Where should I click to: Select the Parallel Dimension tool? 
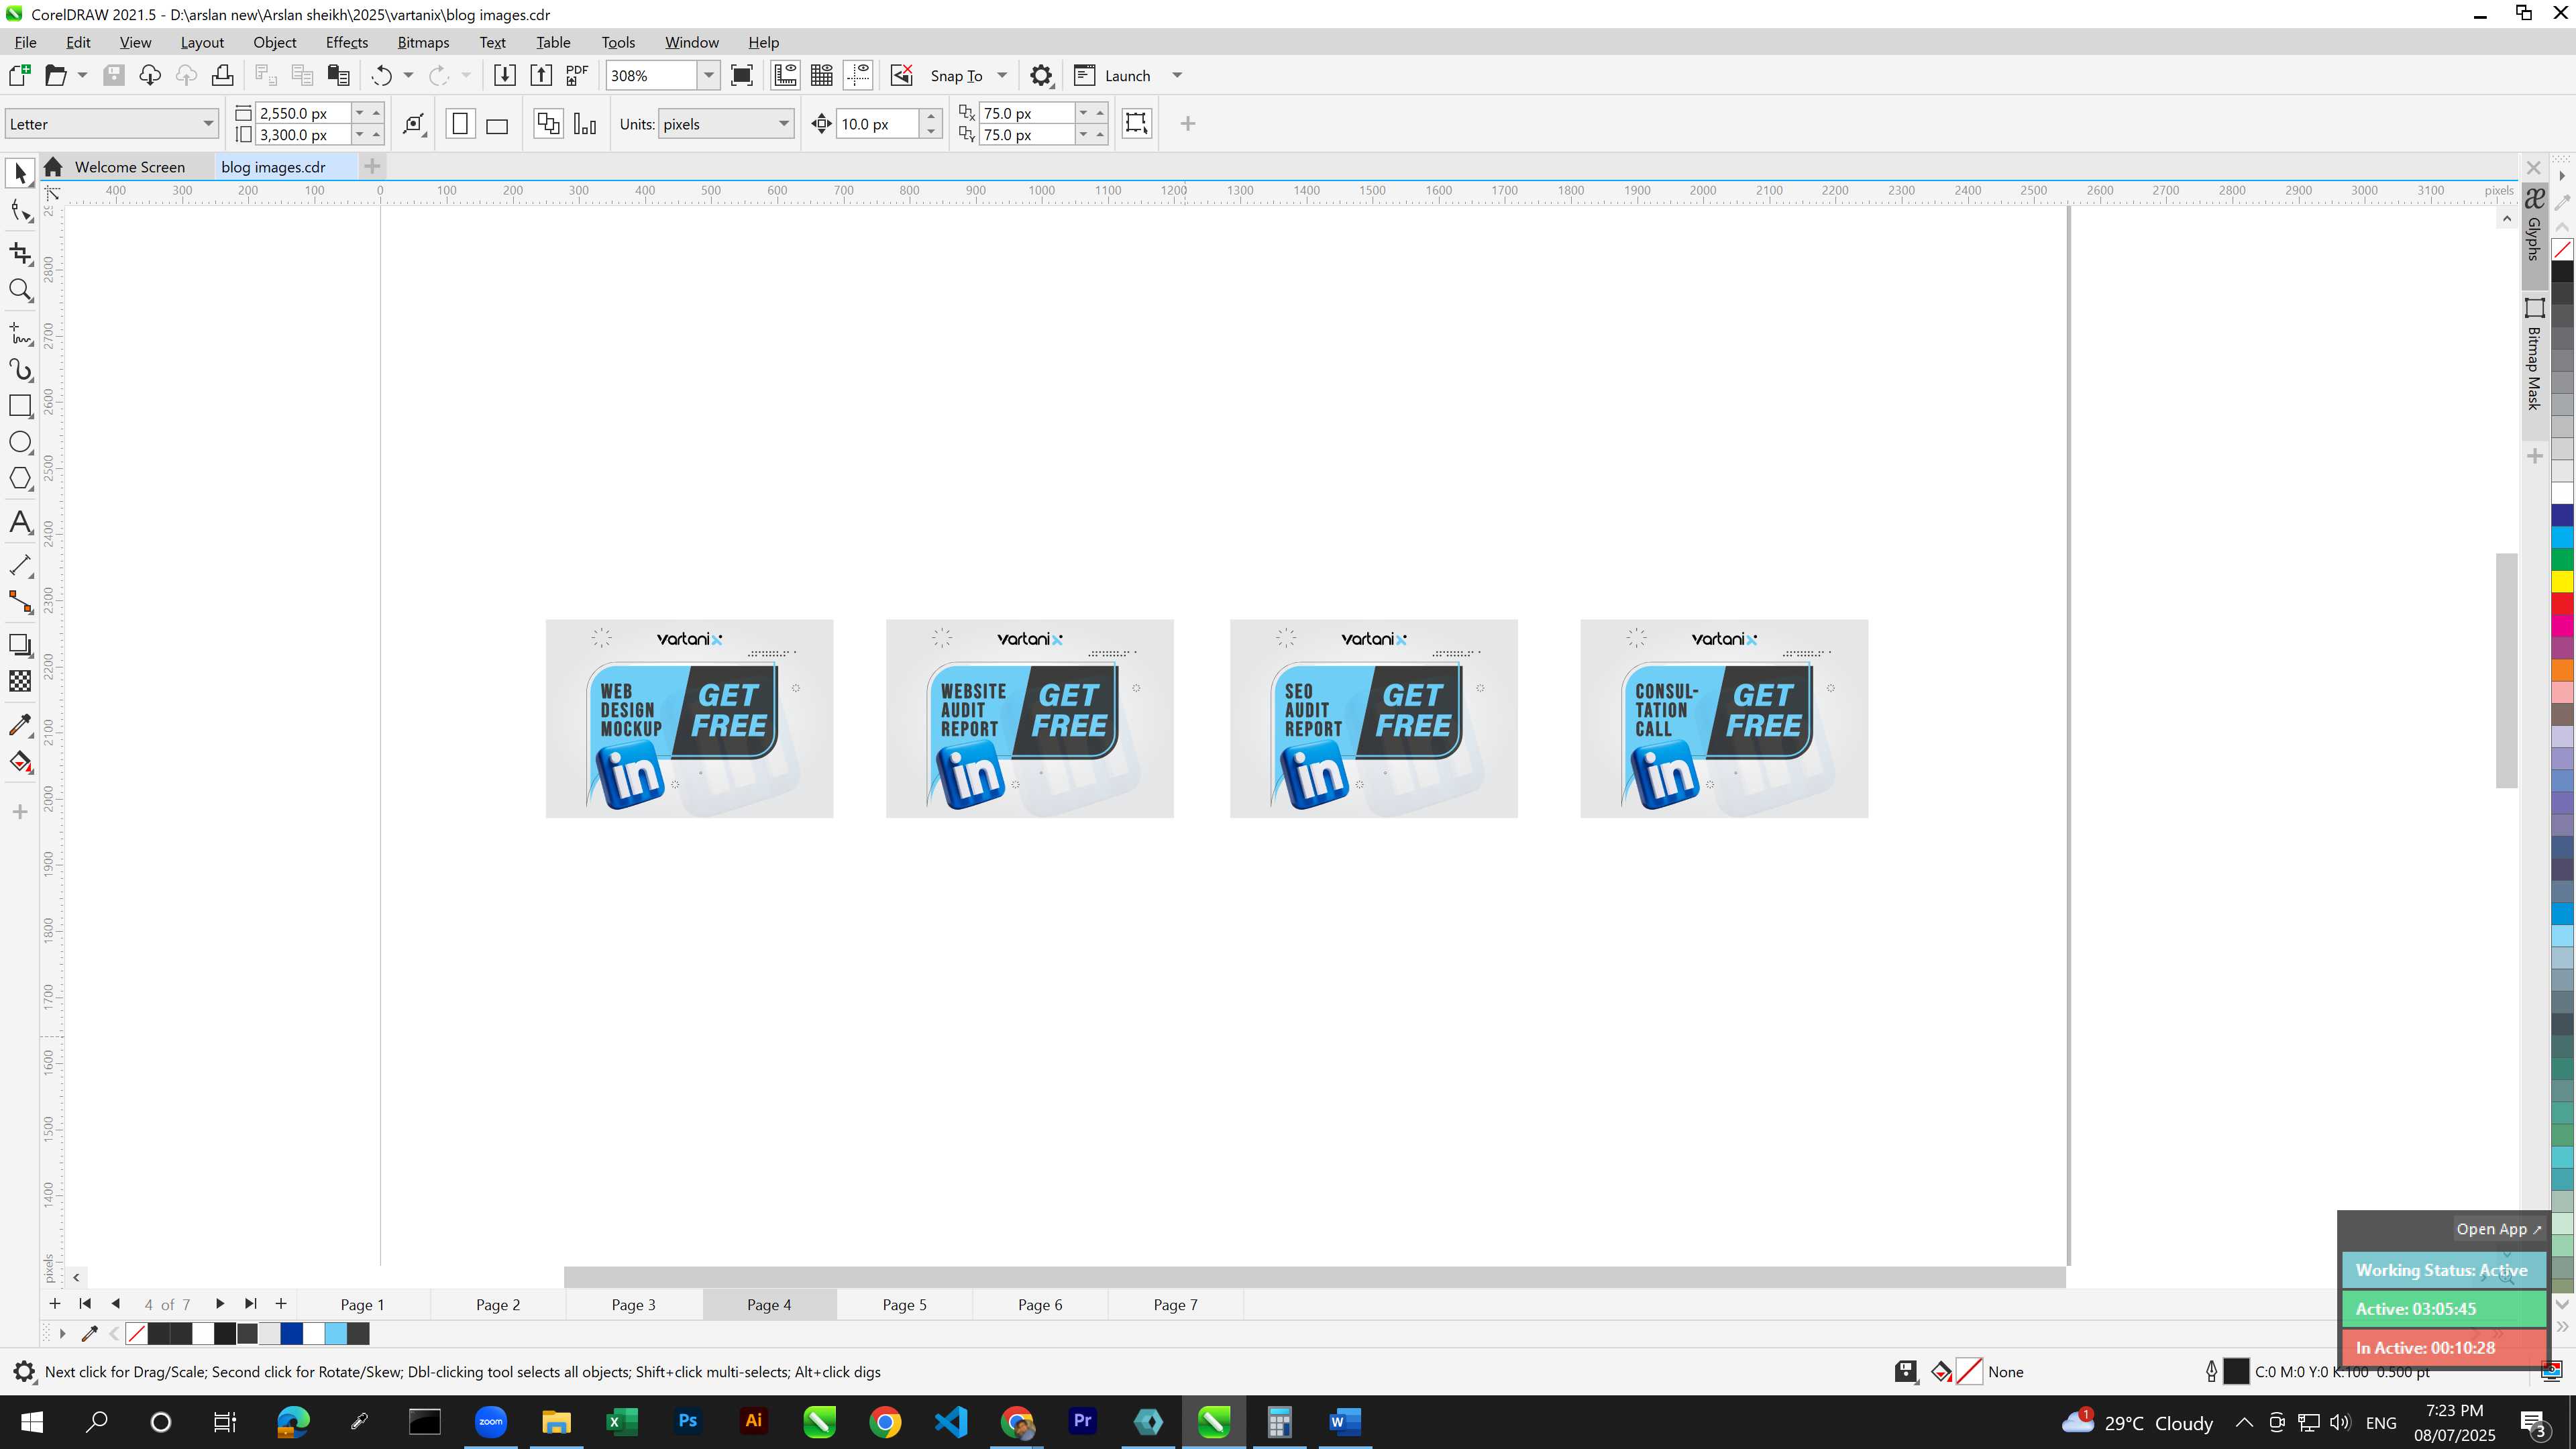click(20, 565)
